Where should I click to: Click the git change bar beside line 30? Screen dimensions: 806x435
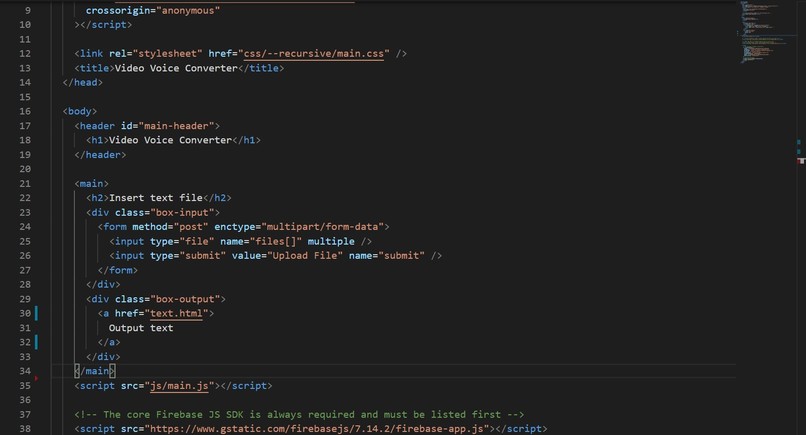click(36, 313)
